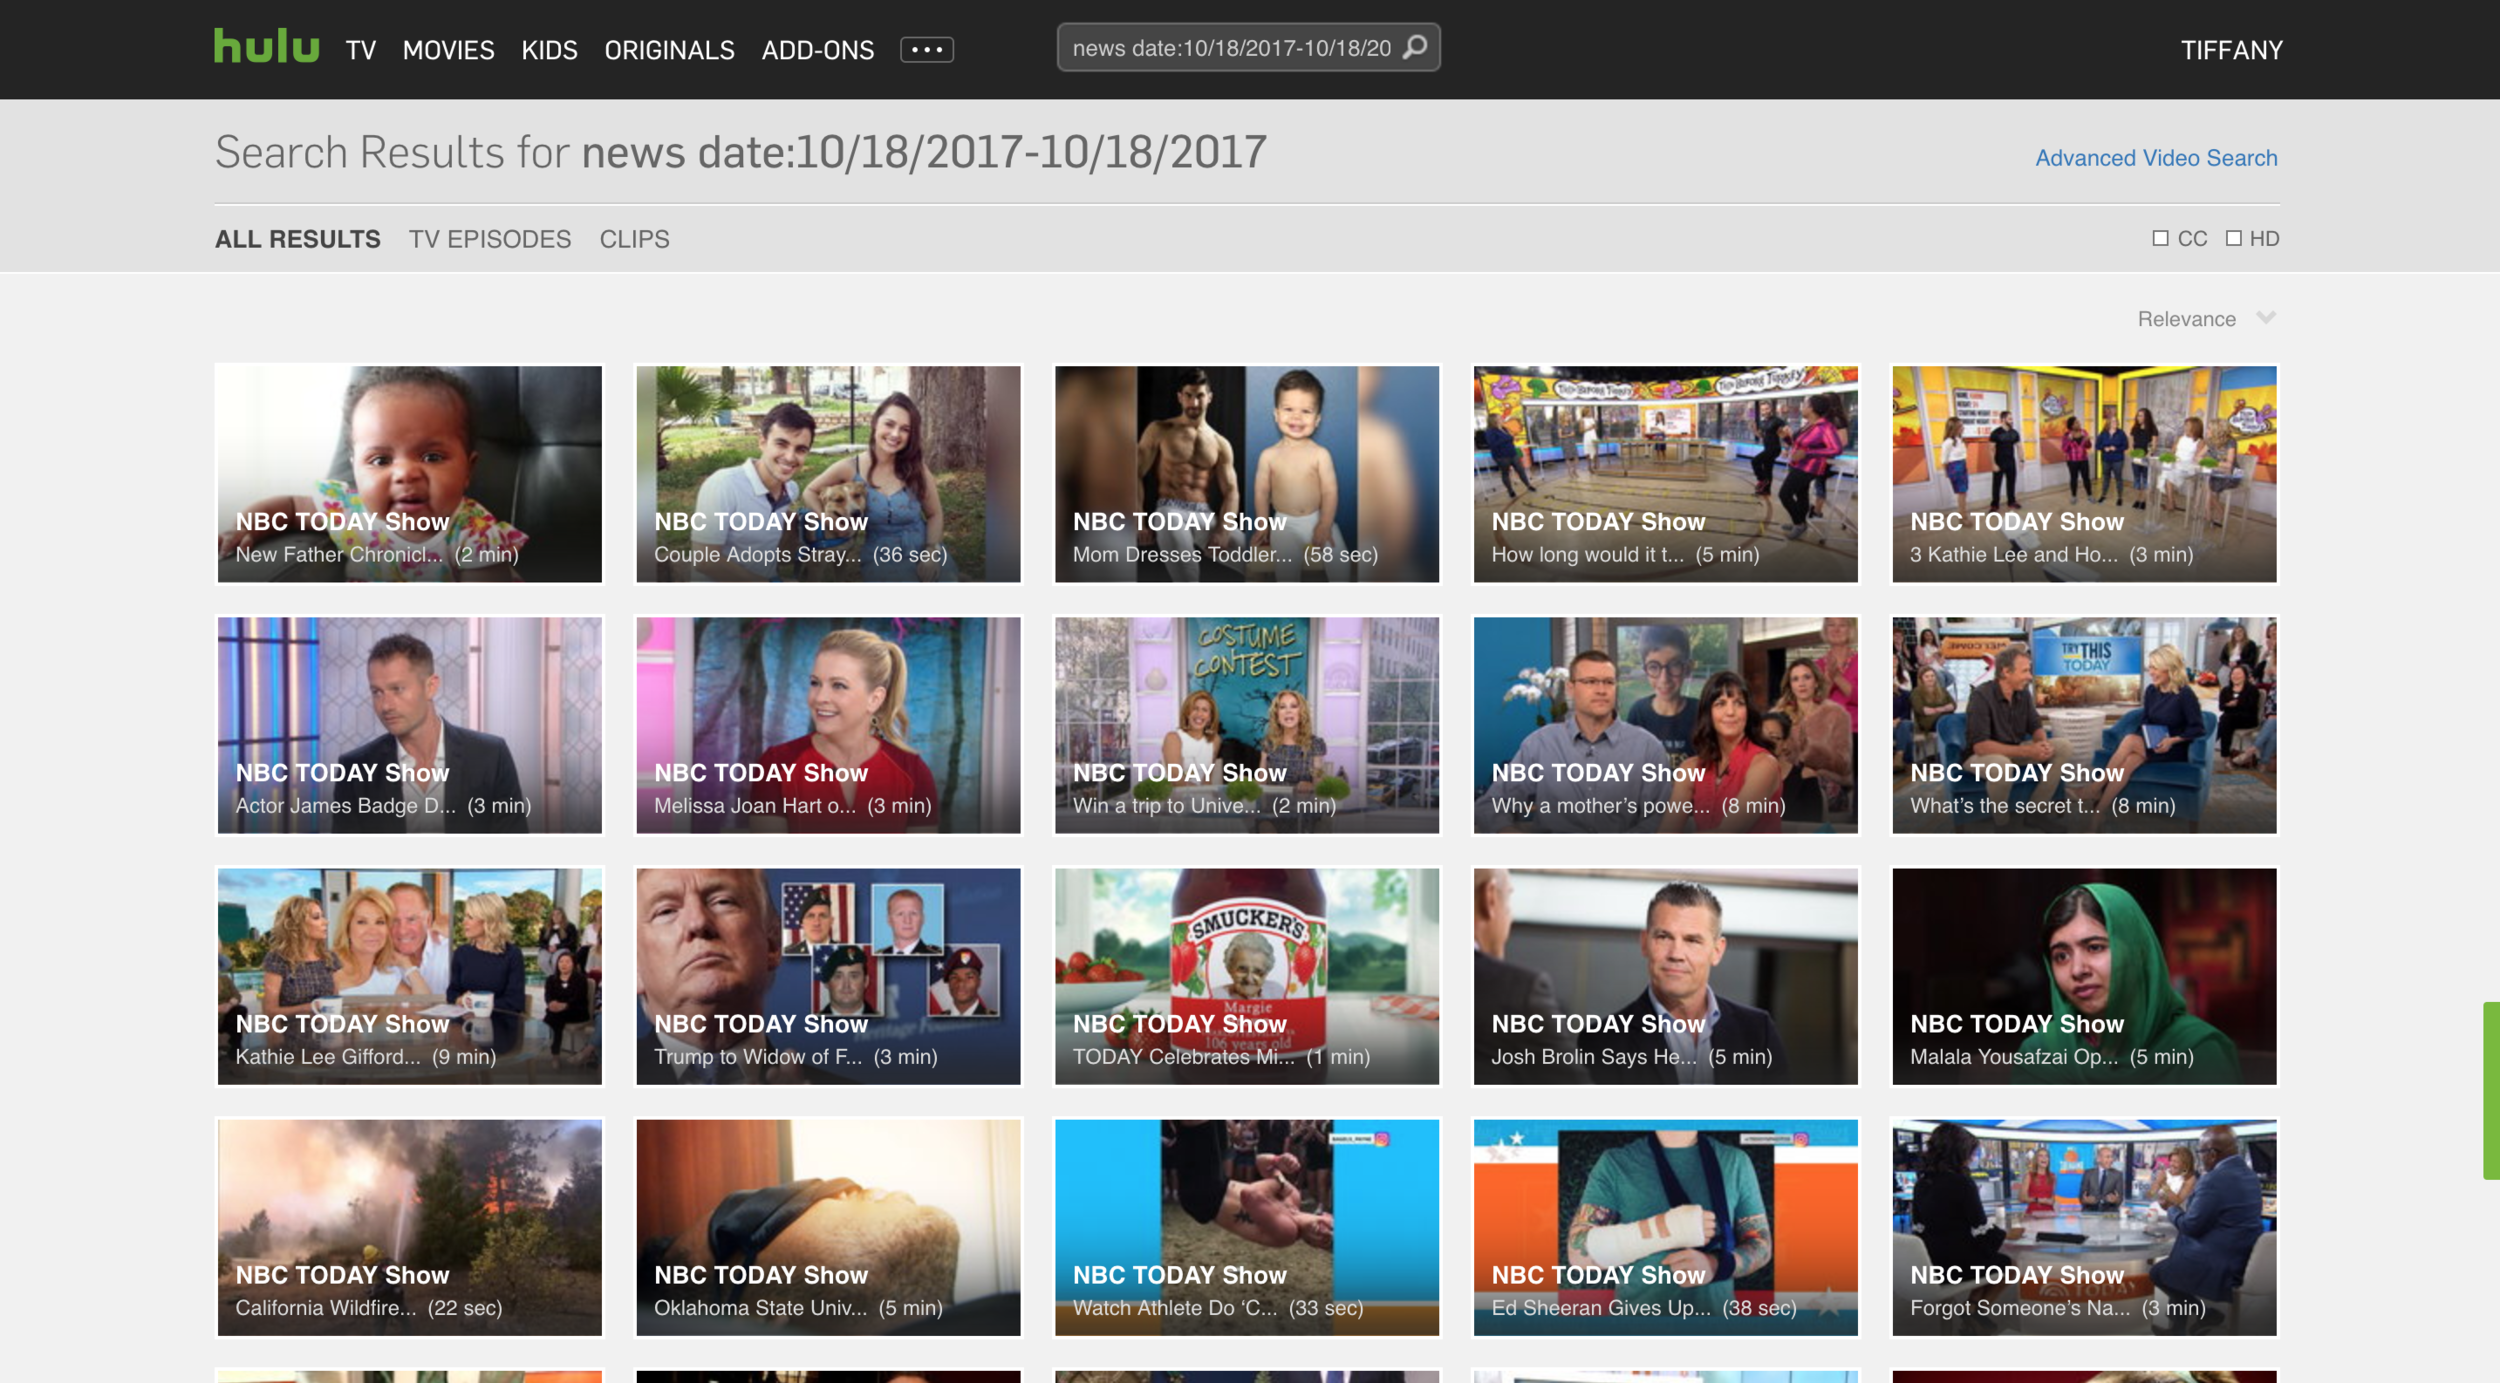This screenshot has width=2500, height=1383.
Task: Open Oklahoma State Univ... clip
Action: [x=828, y=1226]
